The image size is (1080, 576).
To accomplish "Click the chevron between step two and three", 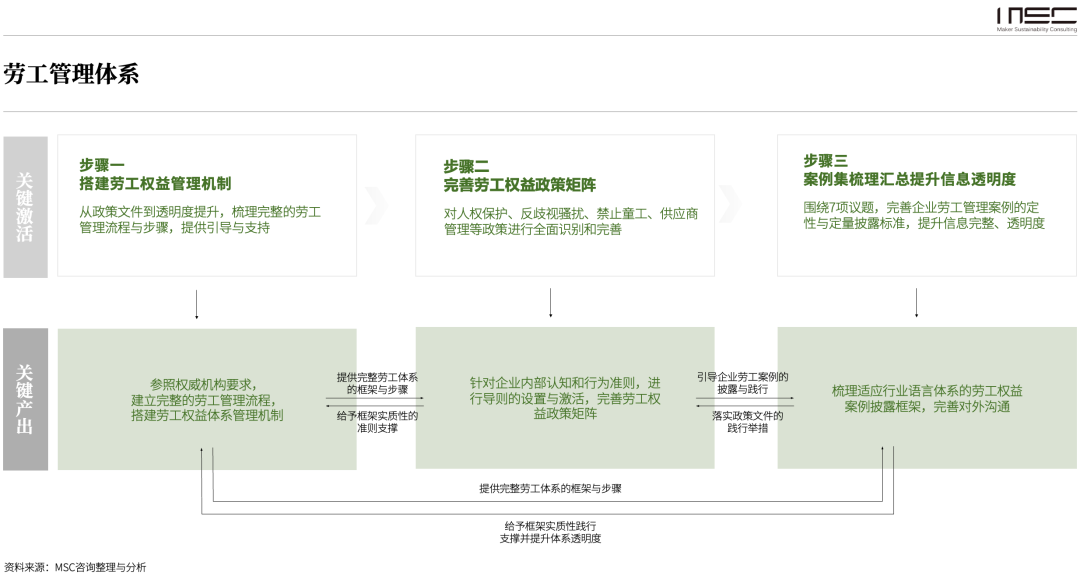I will click(731, 203).
